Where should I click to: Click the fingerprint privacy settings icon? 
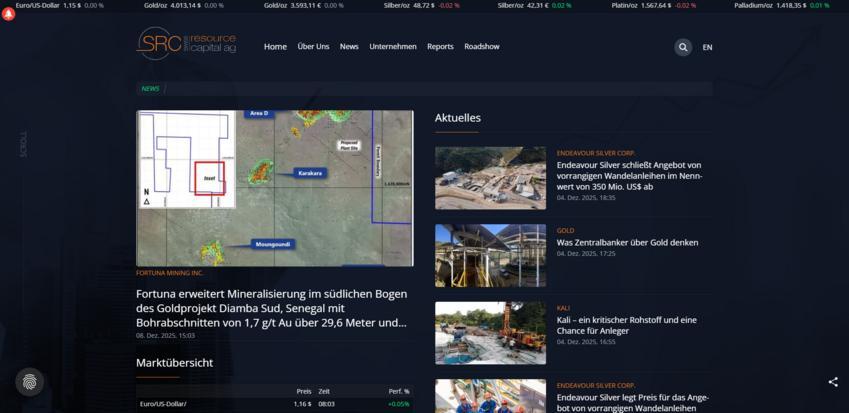click(29, 381)
